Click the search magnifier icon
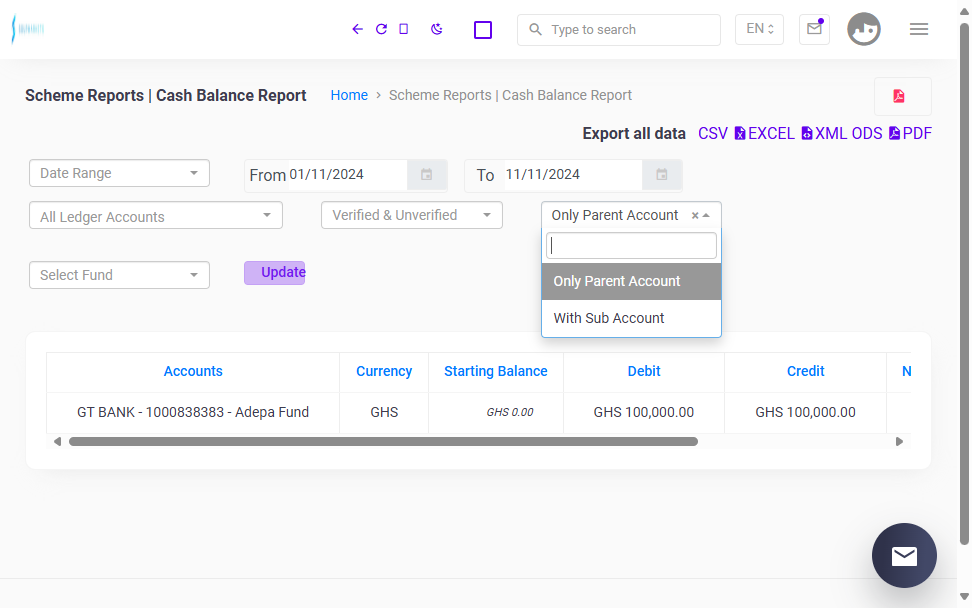 click(535, 29)
